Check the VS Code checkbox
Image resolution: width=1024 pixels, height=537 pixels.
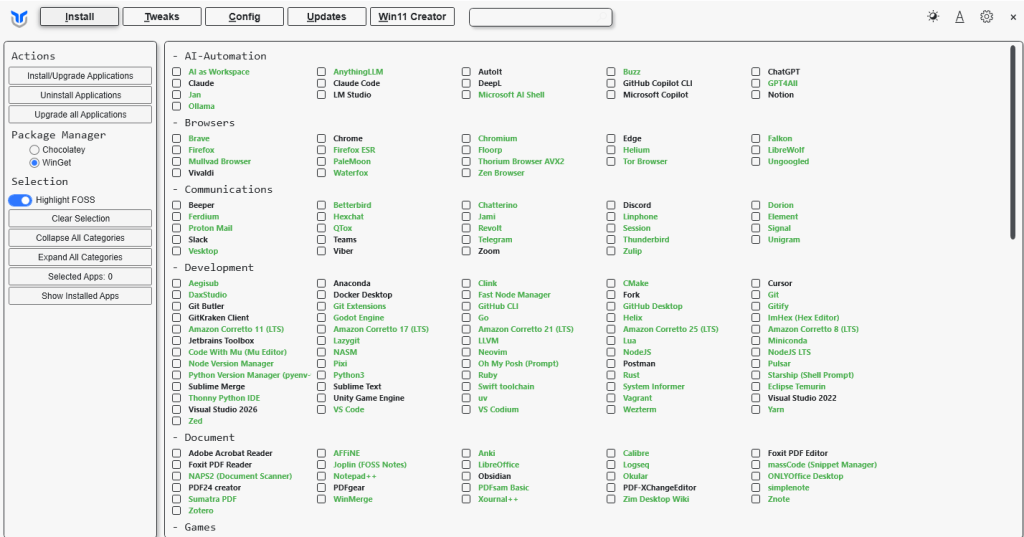321,410
